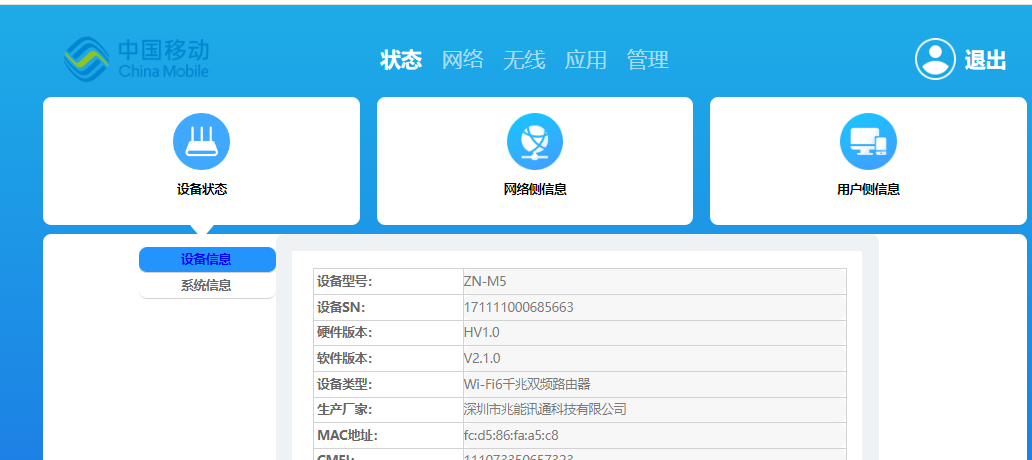Switch to the 网络 tab
The width and height of the screenshot is (1032, 460).
(x=463, y=60)
